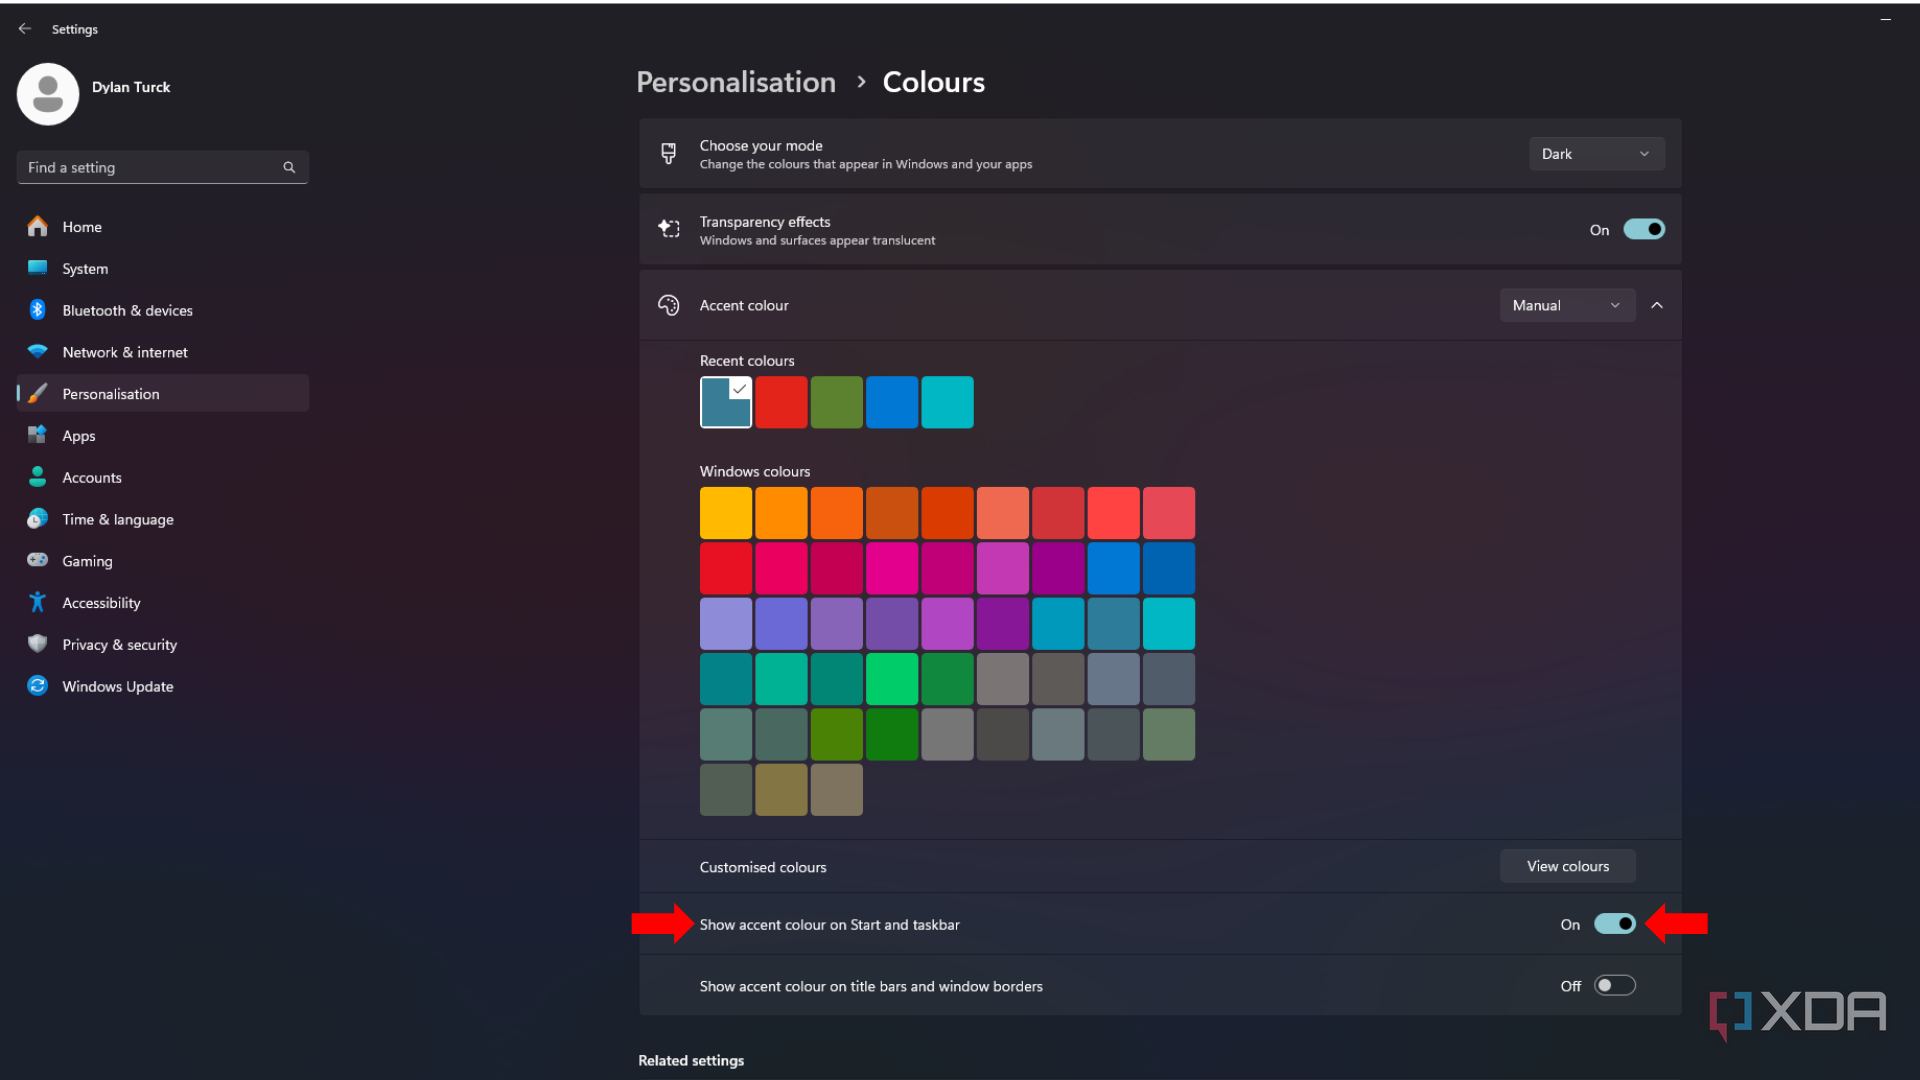This screenshot has height=1080, width=1920.
Task: Toggle off Transparency effects
Action: (x=1645, y=229)
